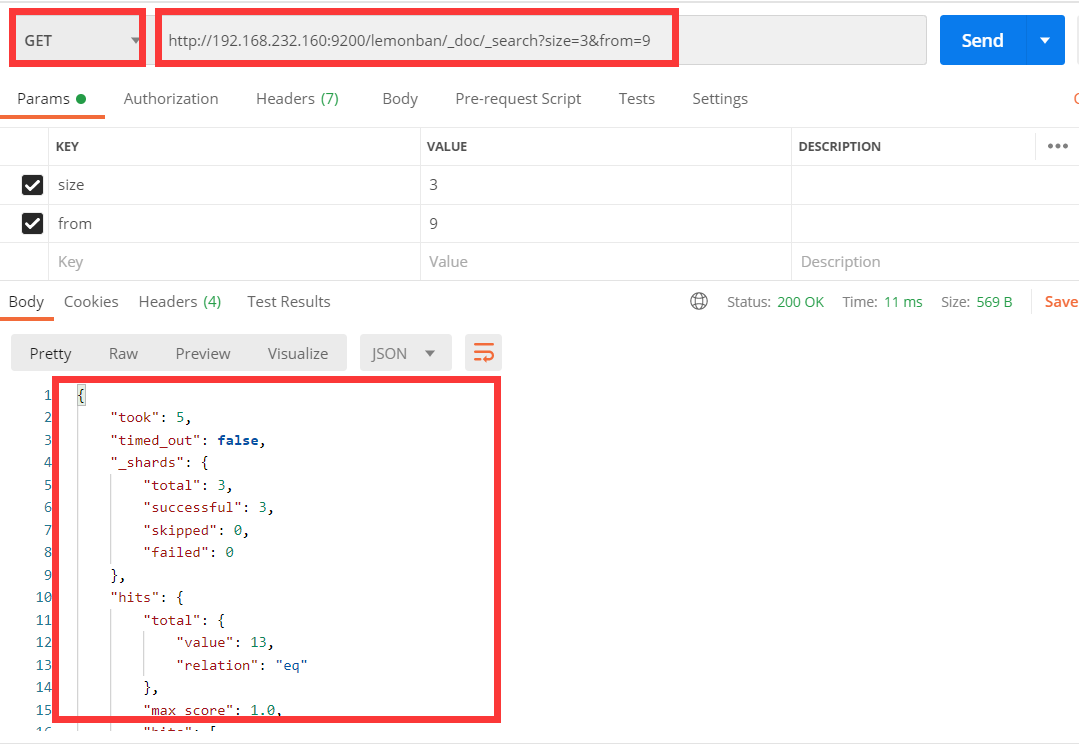Click the request URL field
This screenshot has height=749, width=1079.
point(540,41)
